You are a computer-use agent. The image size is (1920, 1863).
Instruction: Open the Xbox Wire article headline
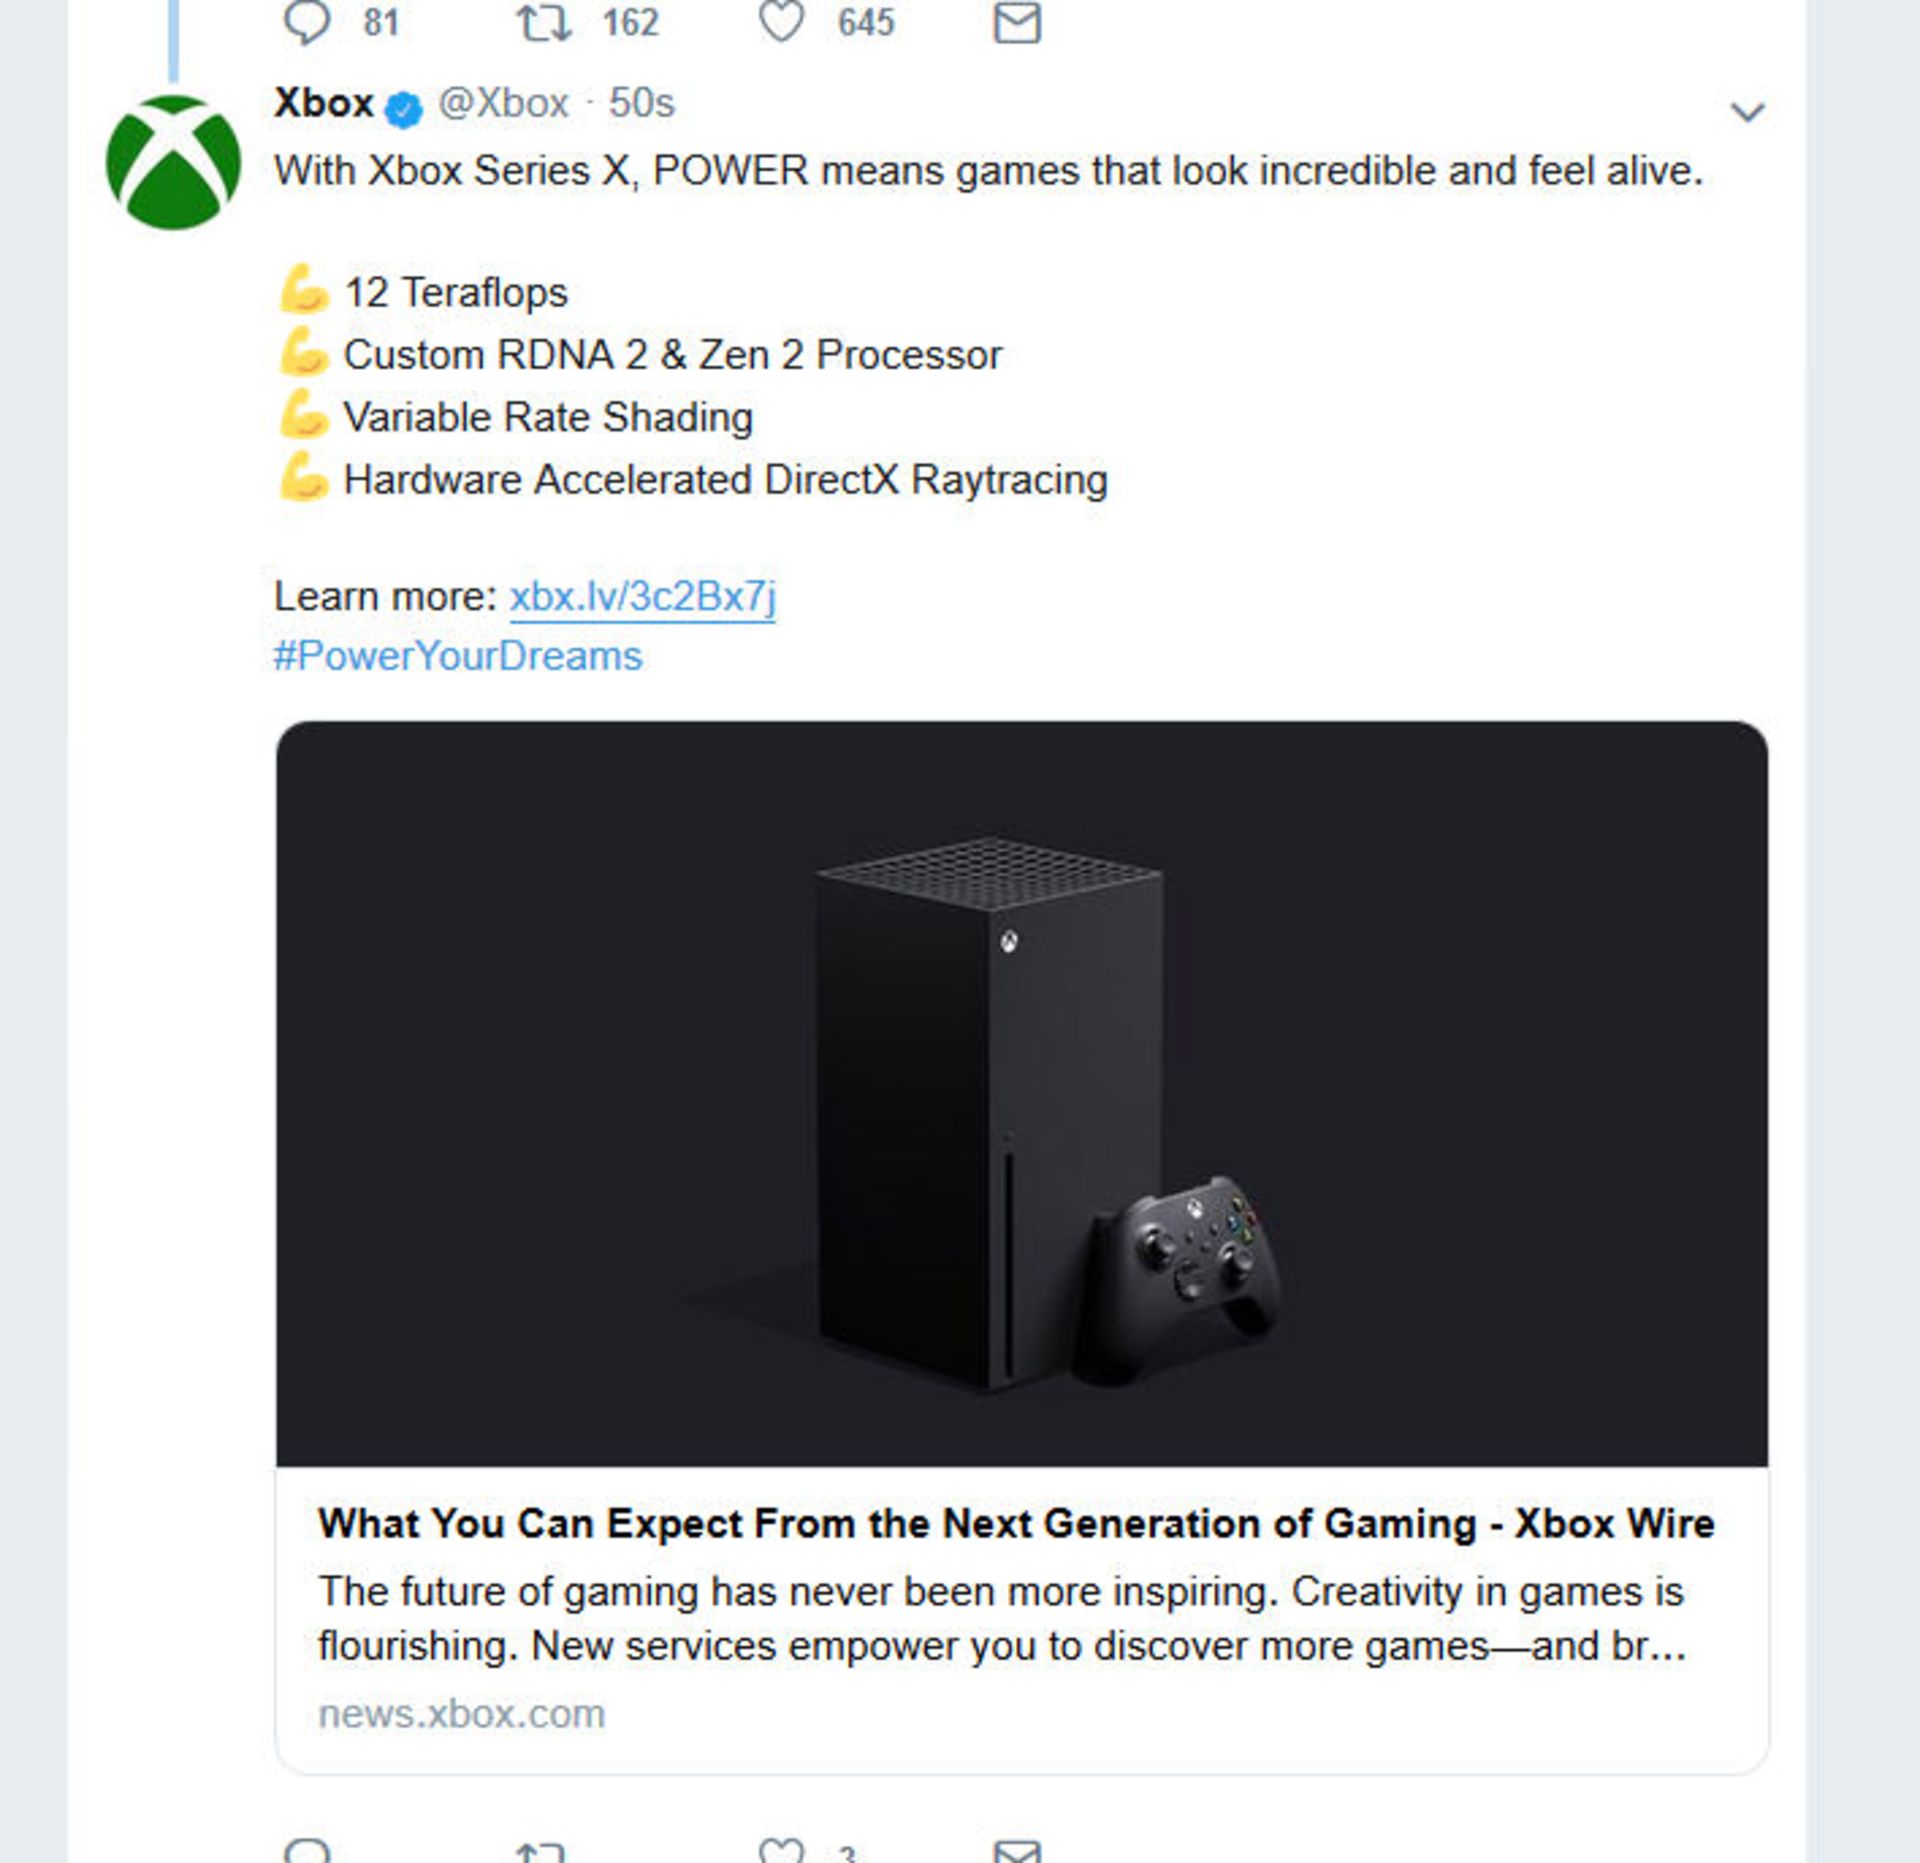[1016, 1524]
